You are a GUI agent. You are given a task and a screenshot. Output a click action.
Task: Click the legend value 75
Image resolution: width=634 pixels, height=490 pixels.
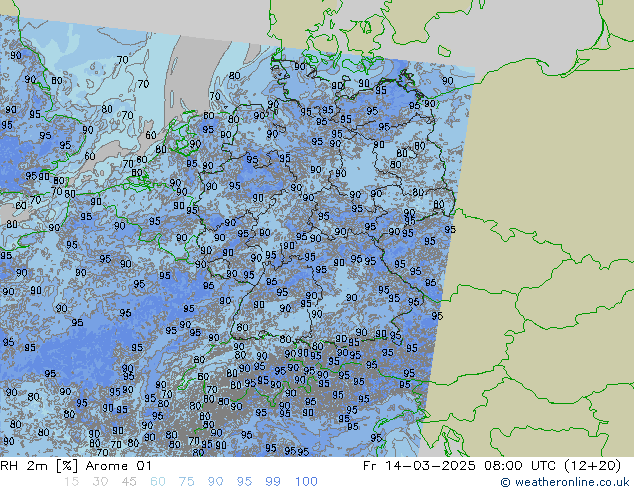point(186,482)
